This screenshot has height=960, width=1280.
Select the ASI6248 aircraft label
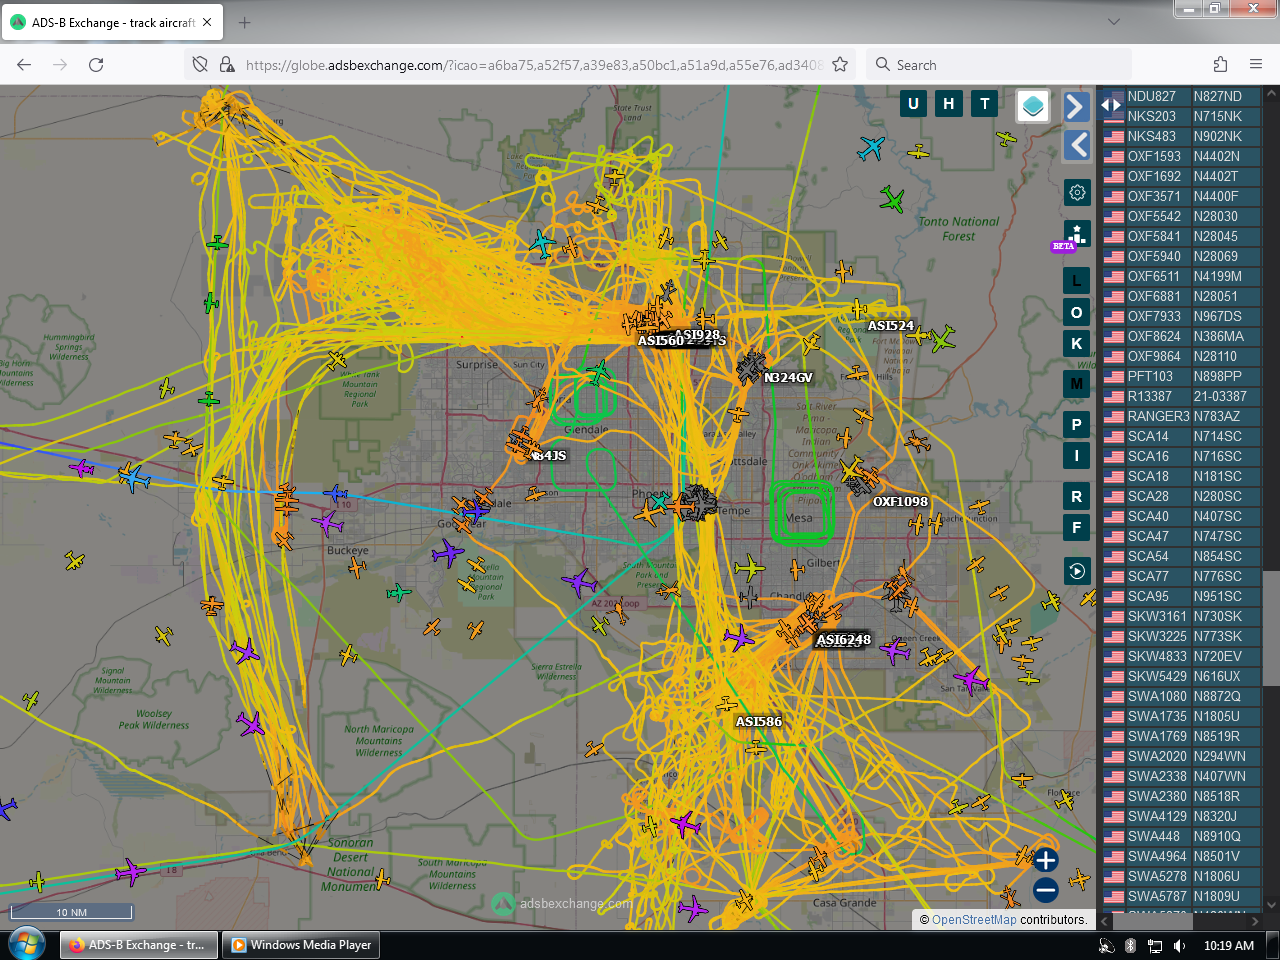(x=844, y=640)
